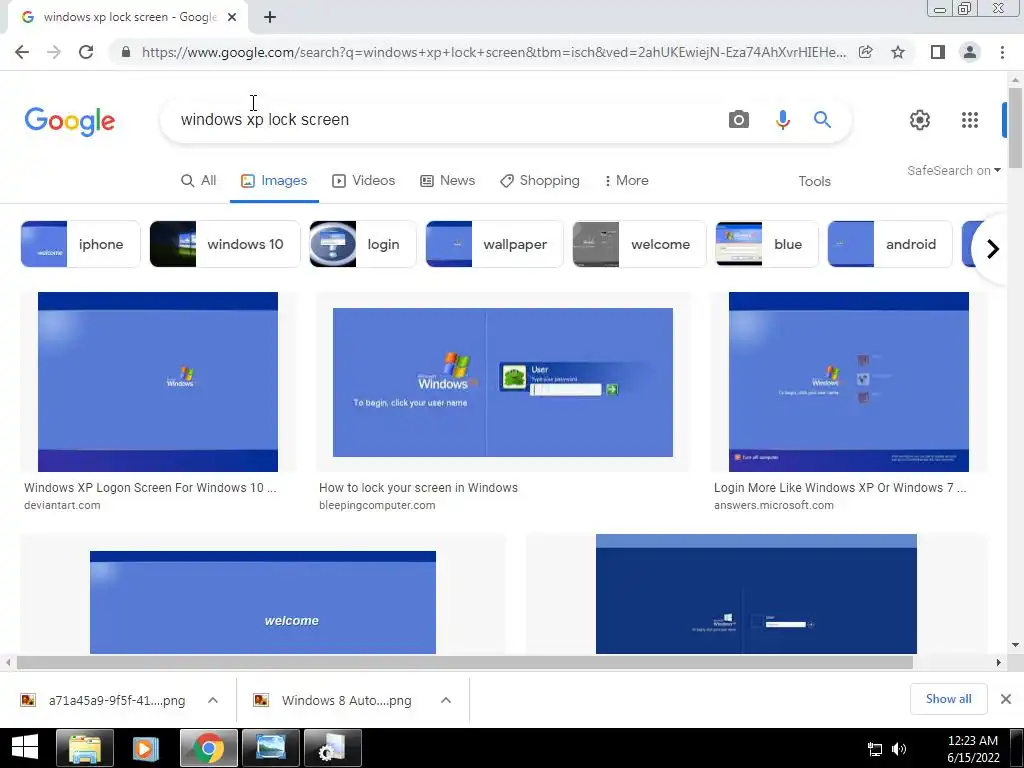Screen dimensions: 1024x768
Task: Visit the deviantart.com source link
Action: pos(62,505)
